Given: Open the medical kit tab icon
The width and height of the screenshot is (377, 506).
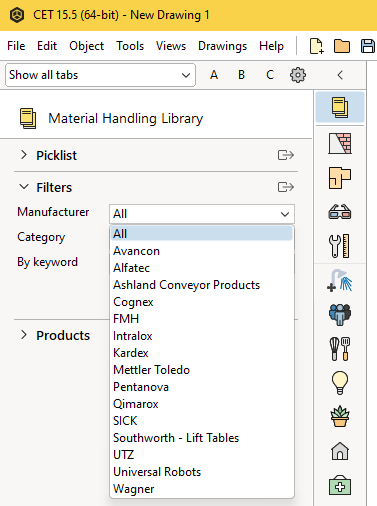Looking at the screenshot, I should (340, 485).
